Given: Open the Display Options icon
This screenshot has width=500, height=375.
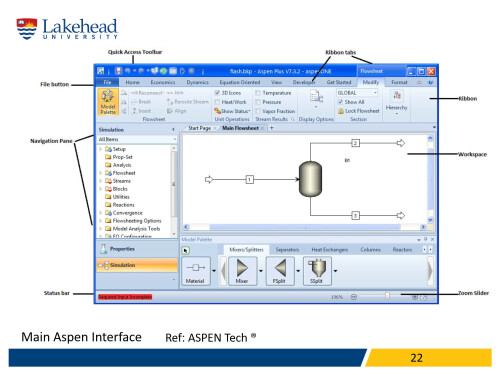Looking at the screenshot, I should (x=316, y=96).
